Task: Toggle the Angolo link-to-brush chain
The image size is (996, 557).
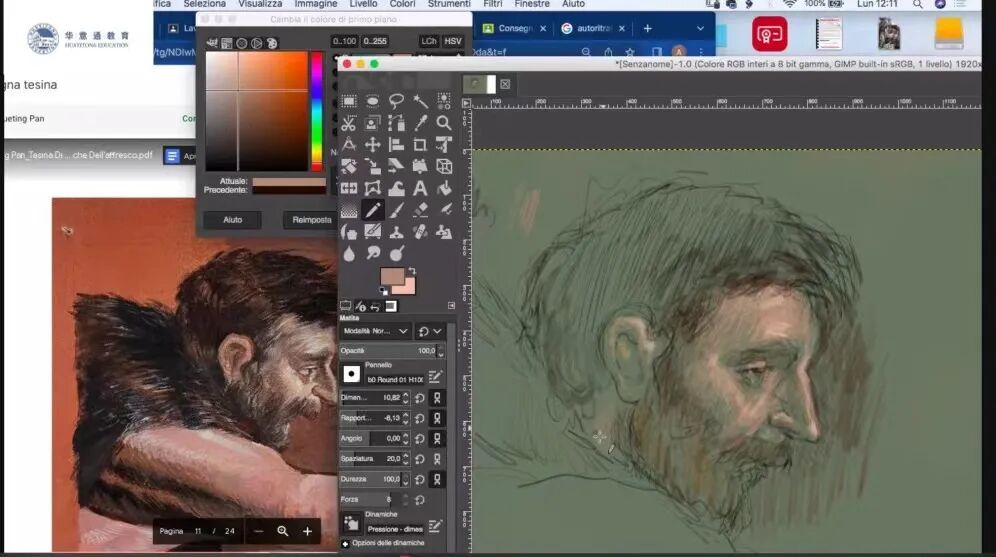Action: coord(437,439)
